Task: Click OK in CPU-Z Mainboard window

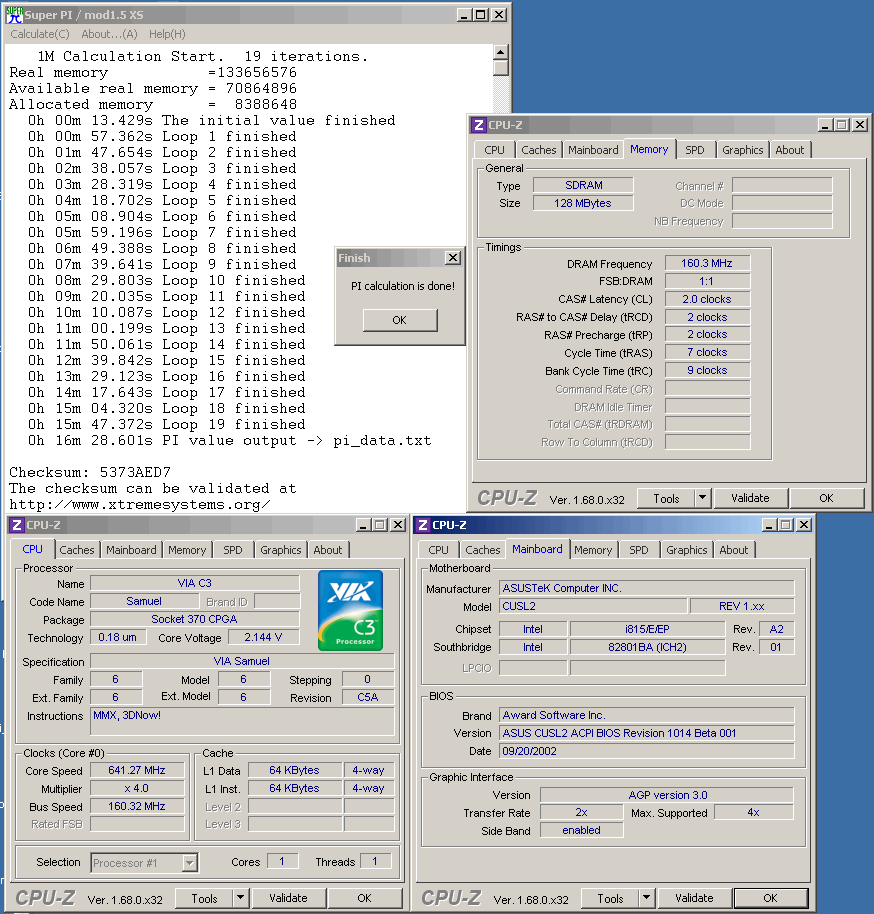Action: pos(770,898)
